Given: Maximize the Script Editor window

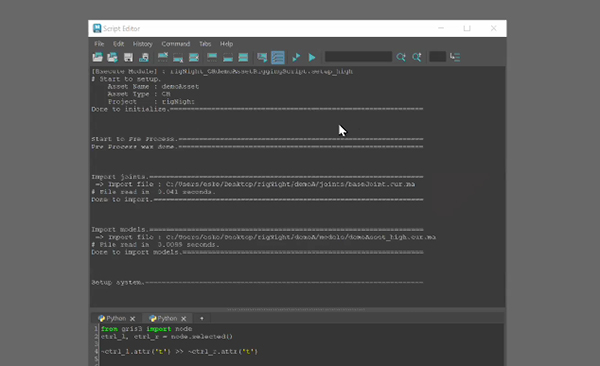Looking at the screenshot, I should point(467,28).
